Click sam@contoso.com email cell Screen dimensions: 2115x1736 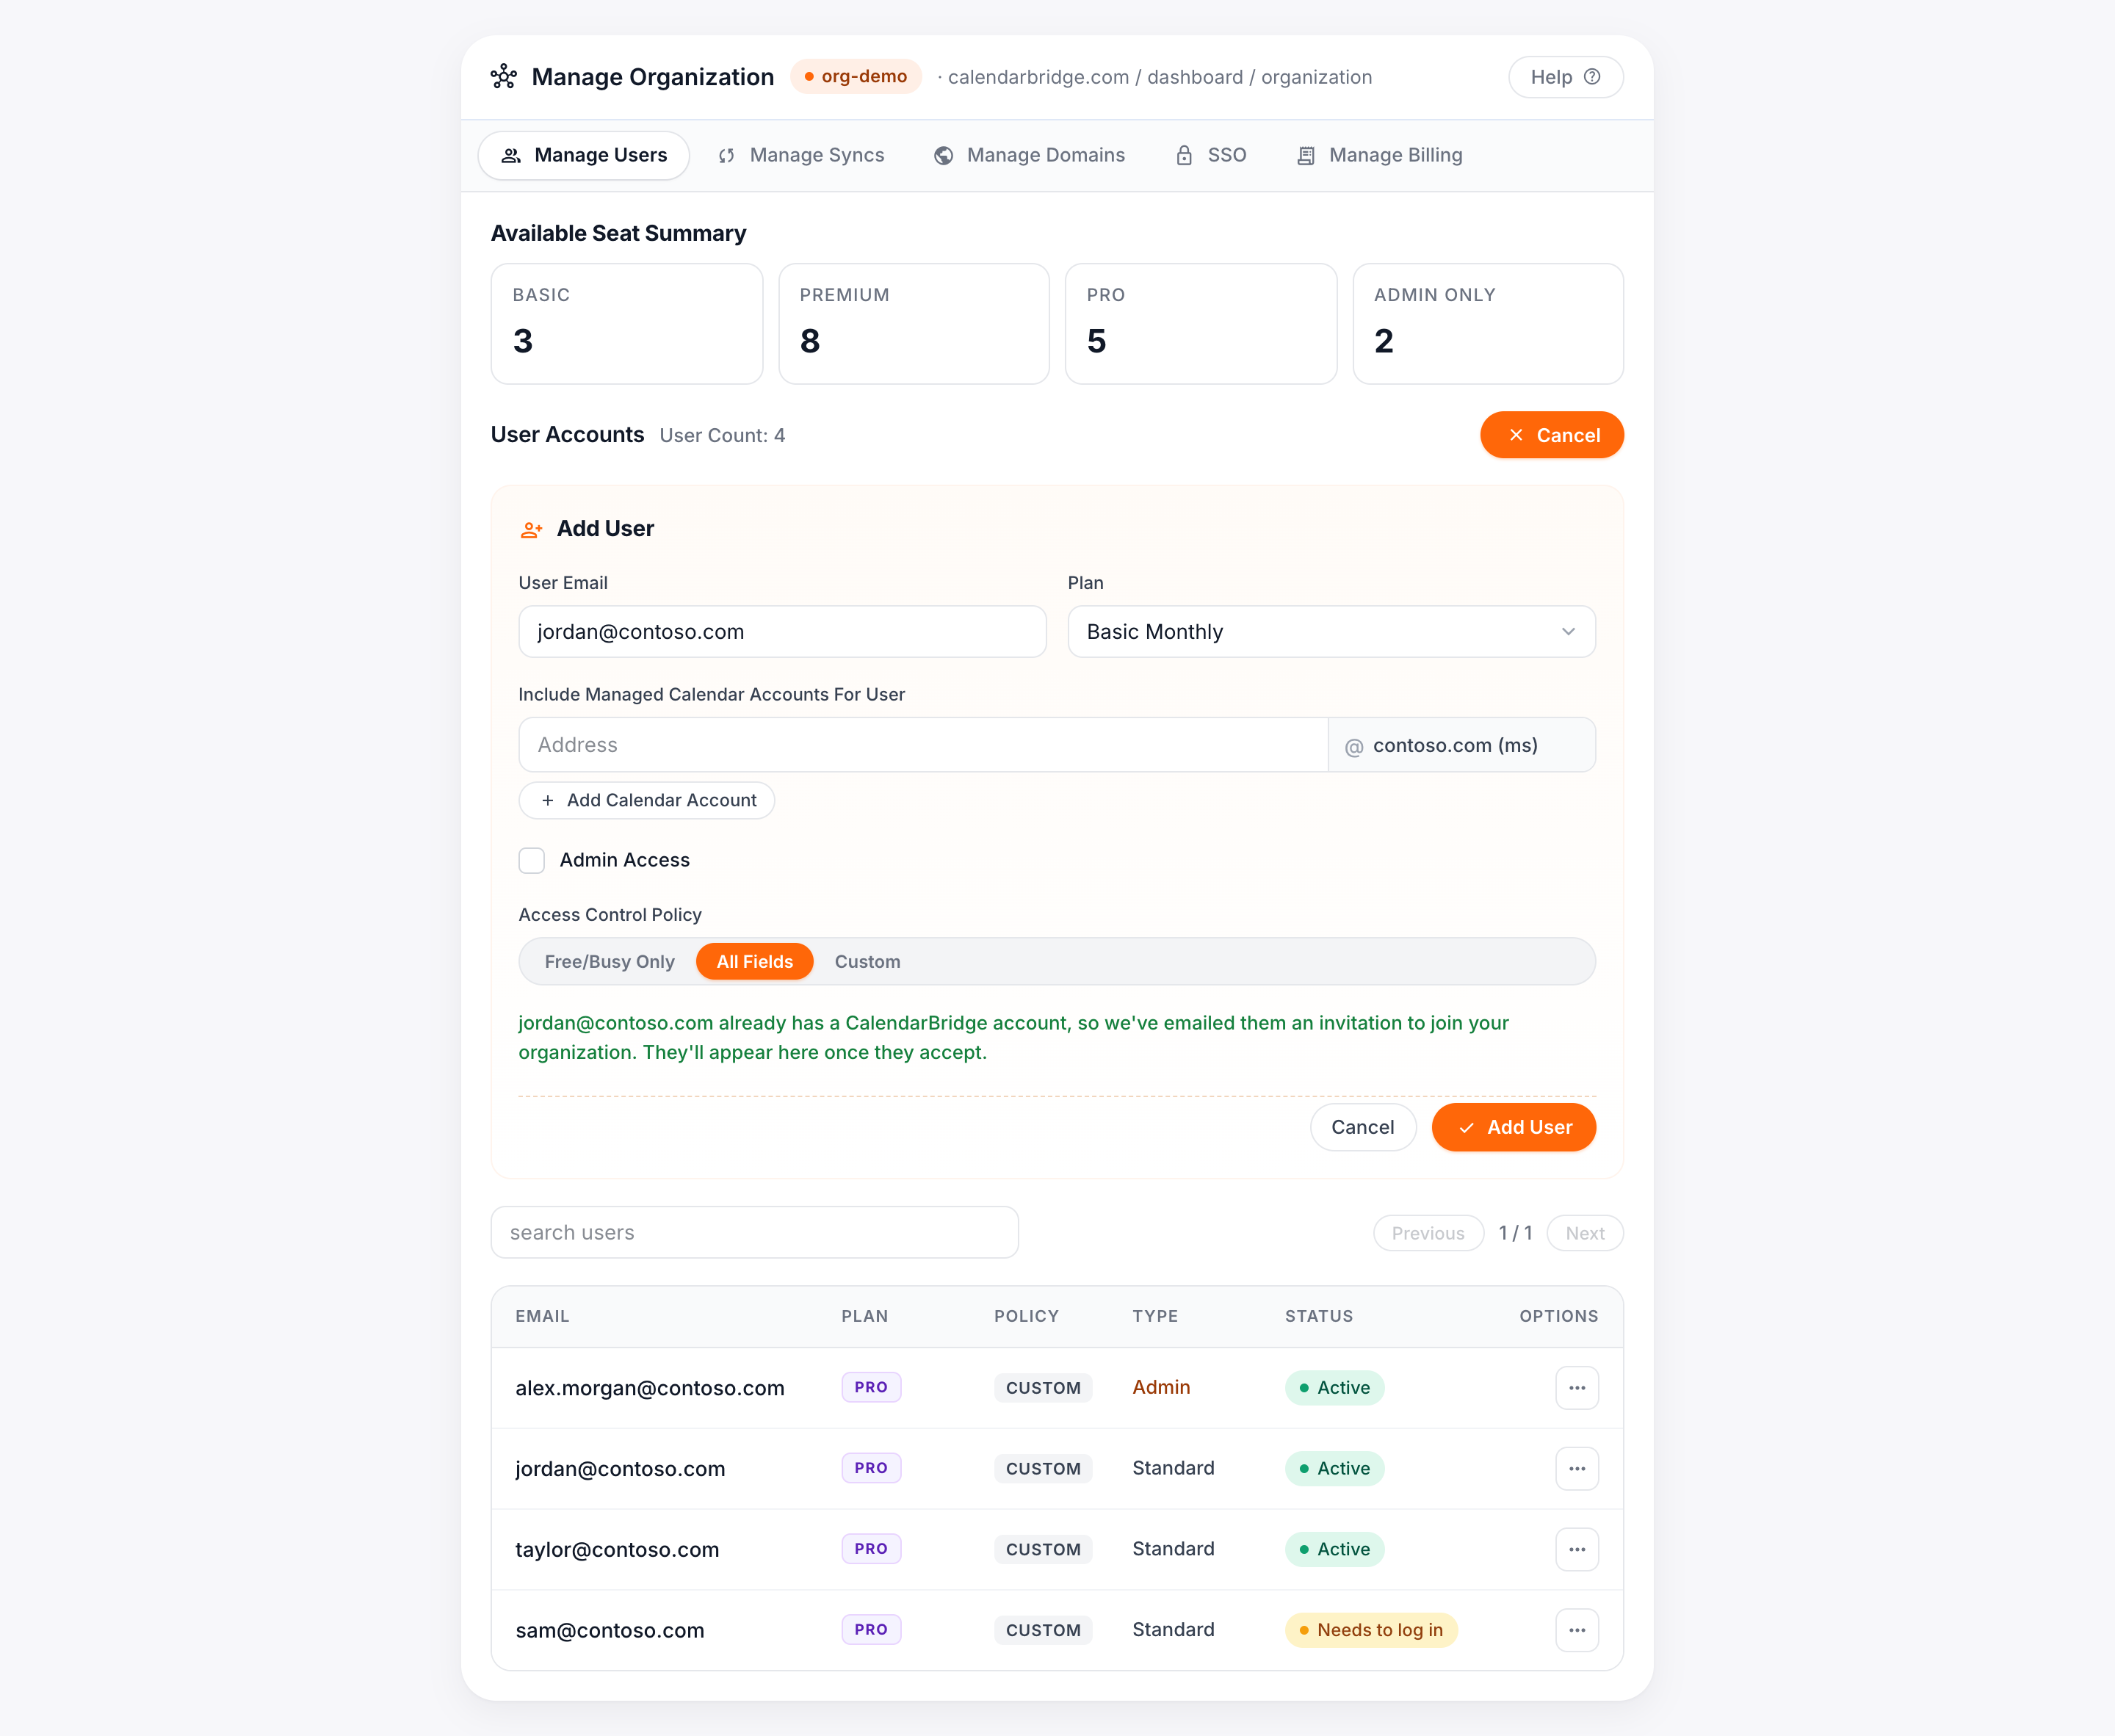pos(610,1631)
